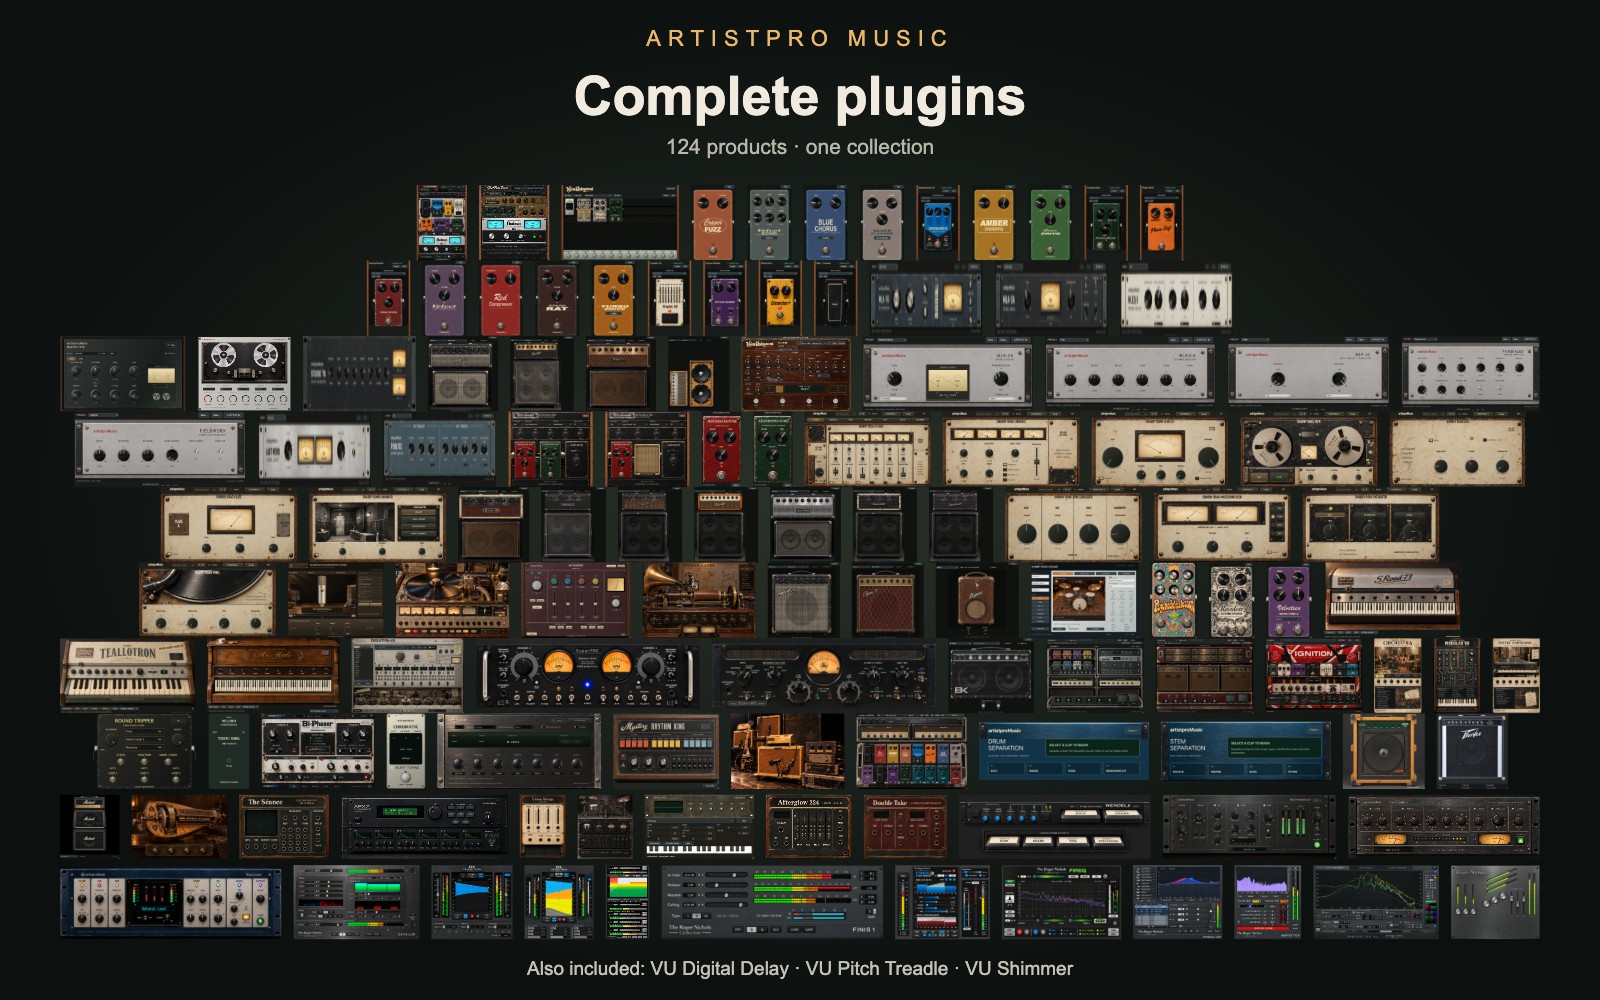The height and width of the screenshot is (1000, 1600).
Task: Select the Roger Nichols Freq EQ thumbnail
Action: pos(1061,901)
